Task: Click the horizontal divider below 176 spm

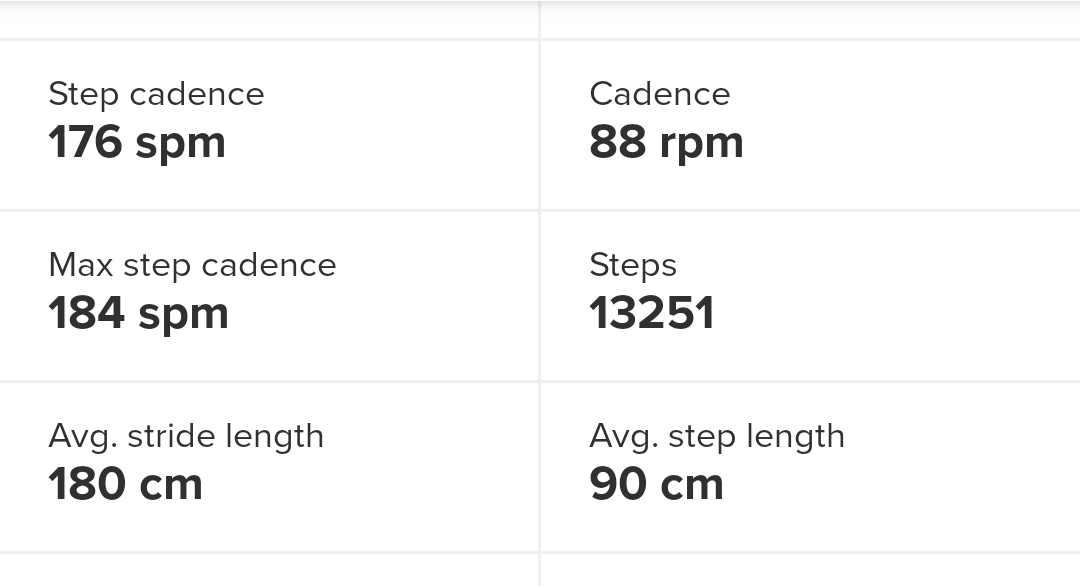Action: point(268,211)
